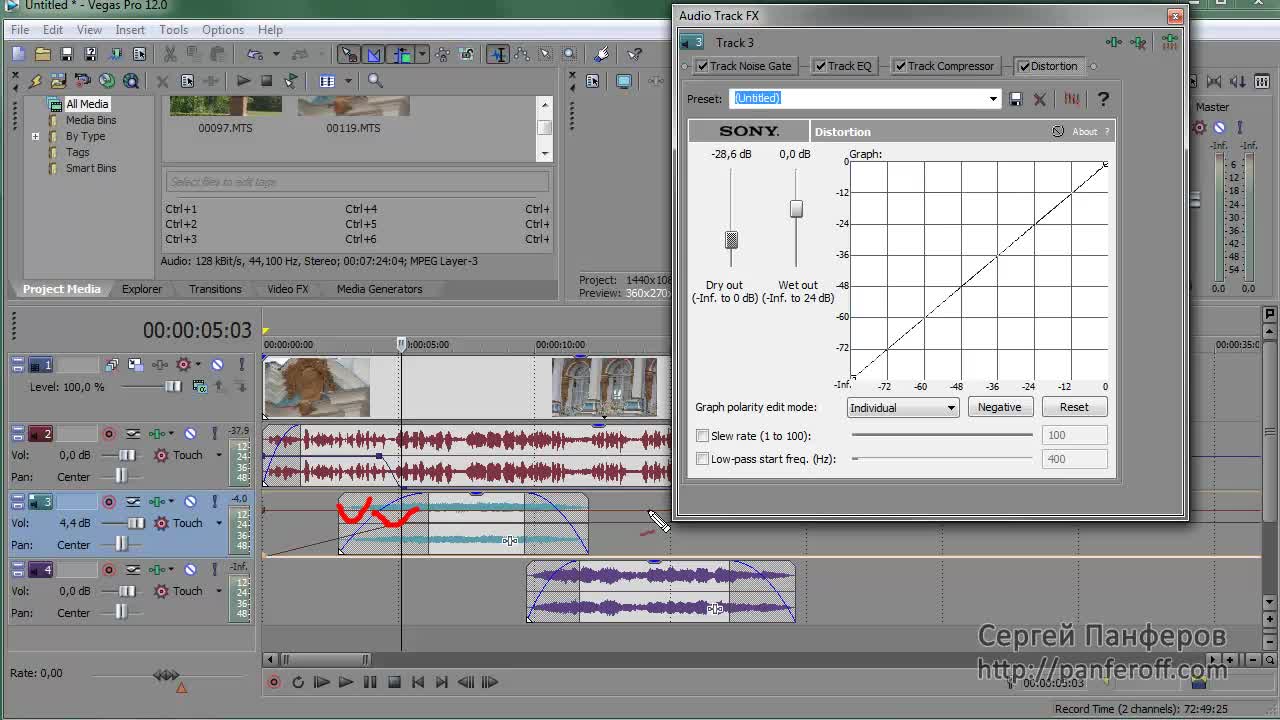
Task: Delete preset with the X icon
Action: [x=1040, y=98]
